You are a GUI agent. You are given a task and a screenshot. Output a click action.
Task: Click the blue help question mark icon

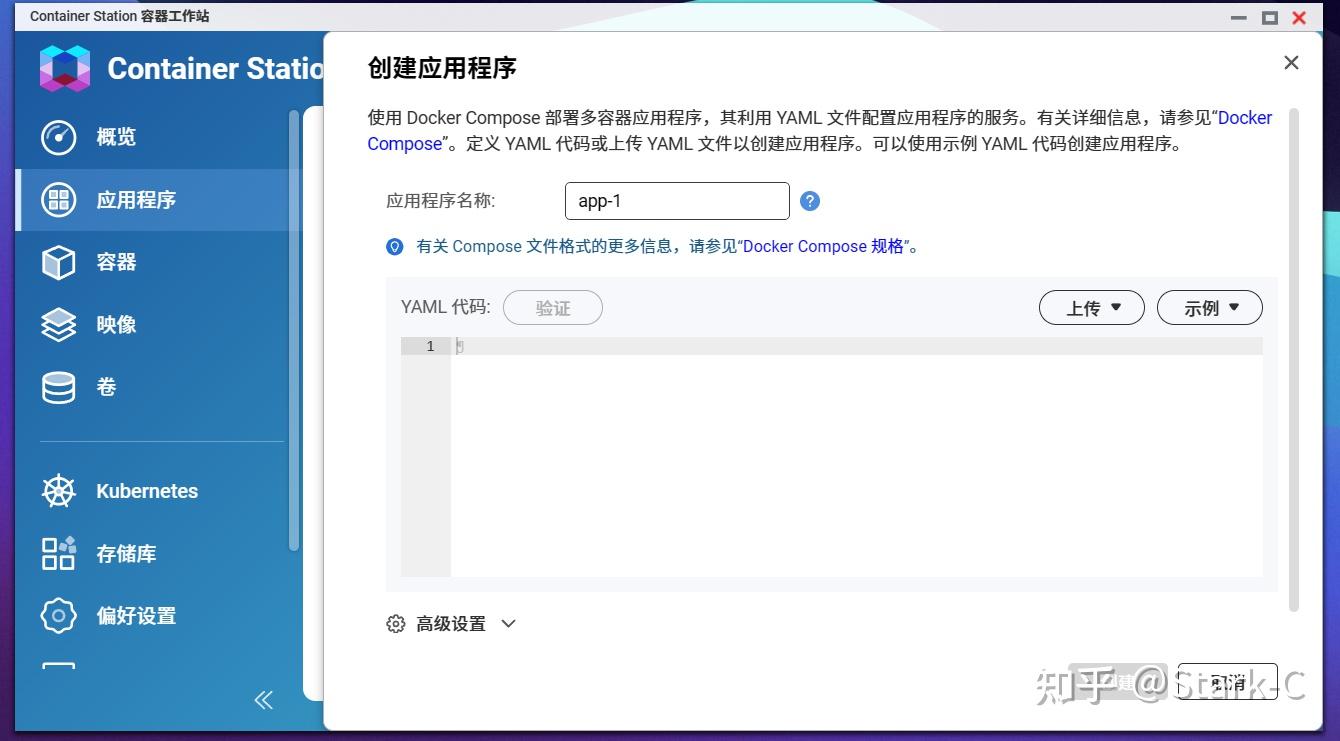809,200
